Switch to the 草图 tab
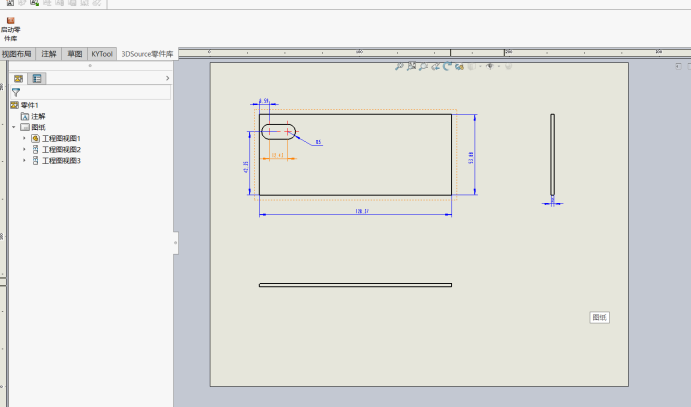The image size is (691, 407). [74, 54]
